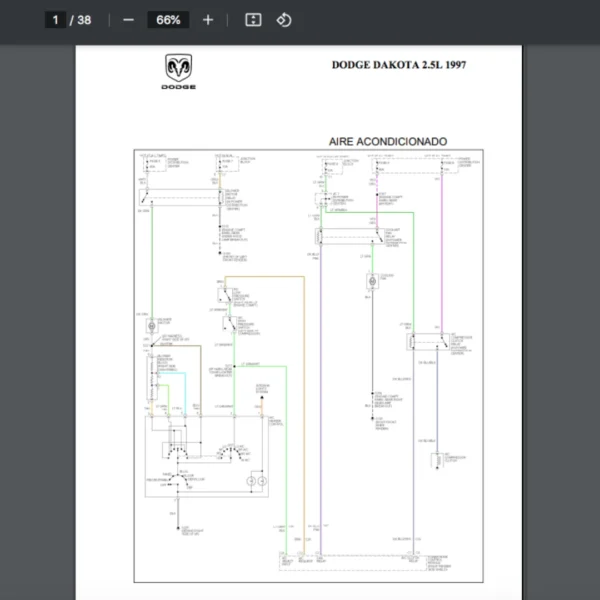Click the rotate counterclockwise icon
The height and width of the screenshot is (600, 600).
284,20
